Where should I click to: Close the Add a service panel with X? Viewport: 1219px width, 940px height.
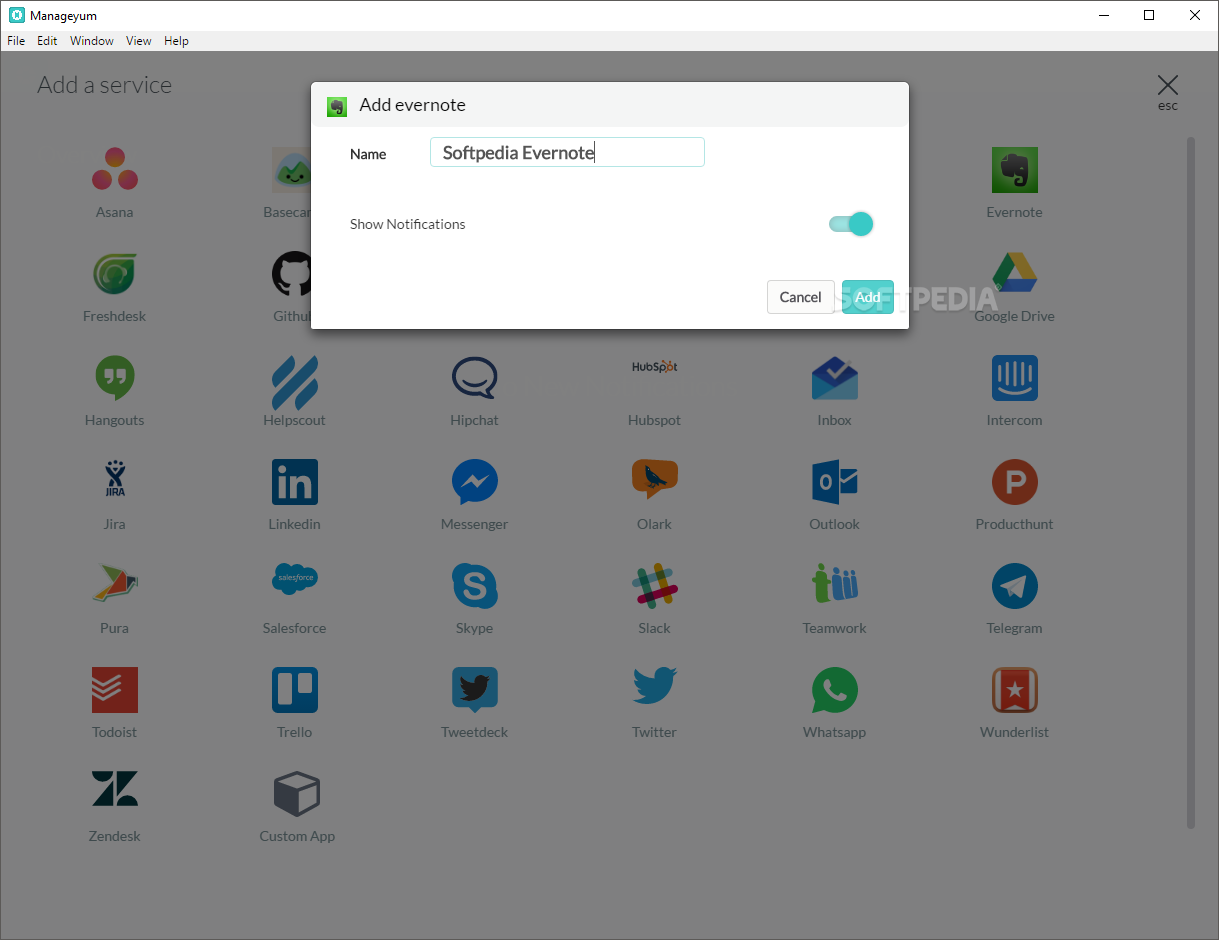[1168, 85]
